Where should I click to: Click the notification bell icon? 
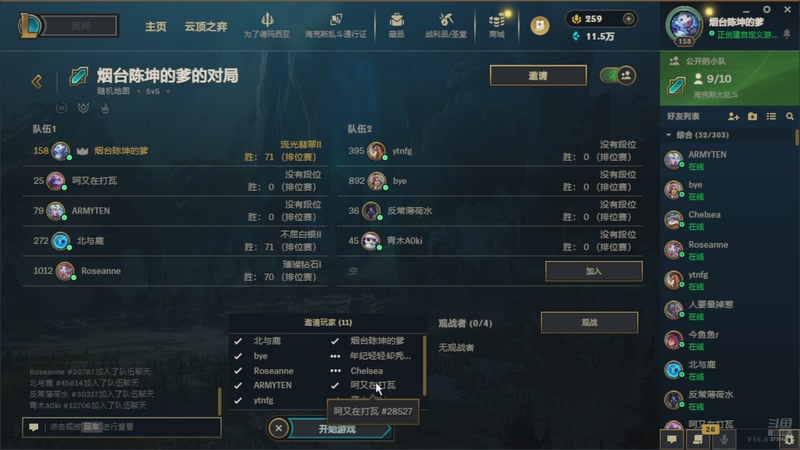click(x=787, y=34)
